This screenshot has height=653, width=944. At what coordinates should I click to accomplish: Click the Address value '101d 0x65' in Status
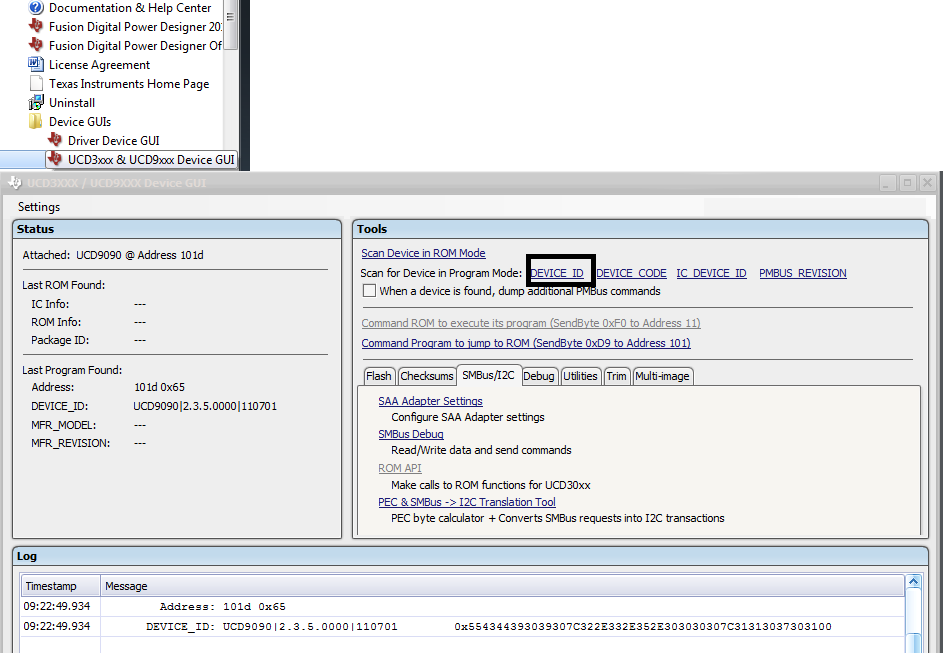(x=159, y=387)
